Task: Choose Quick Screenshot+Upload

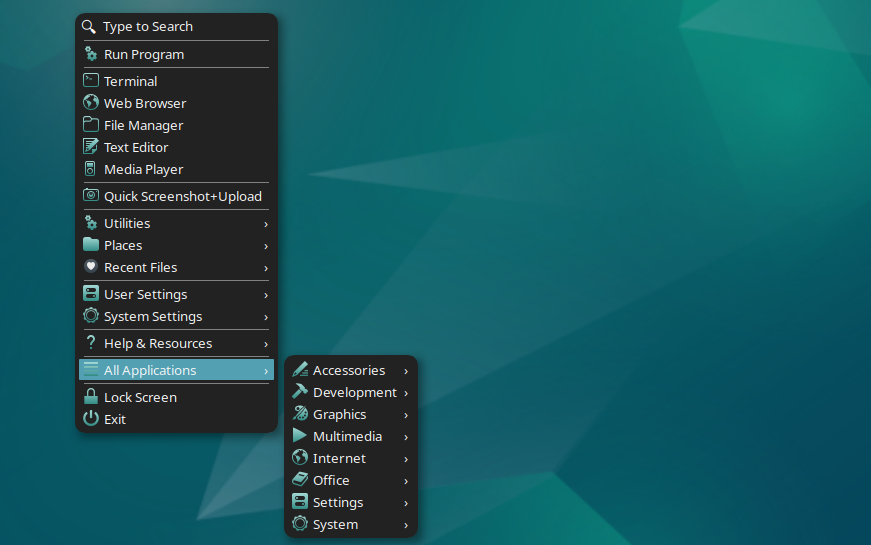Action: click(176, 196)
